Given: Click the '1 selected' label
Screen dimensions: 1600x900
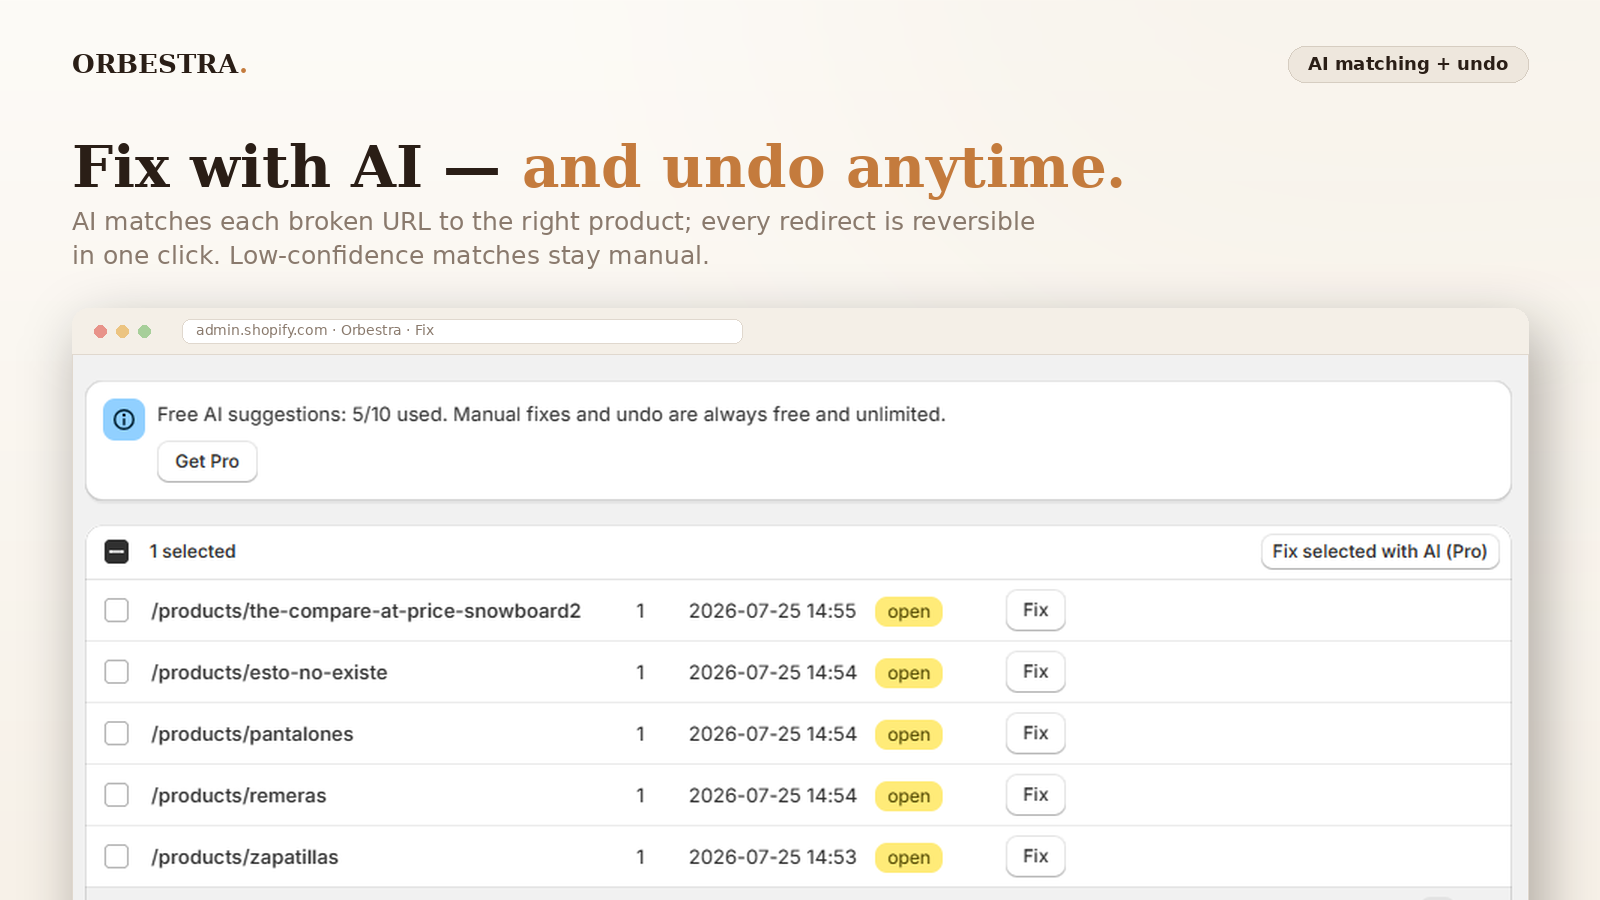Looking at the screenshot, I should [x=193, y=551].
